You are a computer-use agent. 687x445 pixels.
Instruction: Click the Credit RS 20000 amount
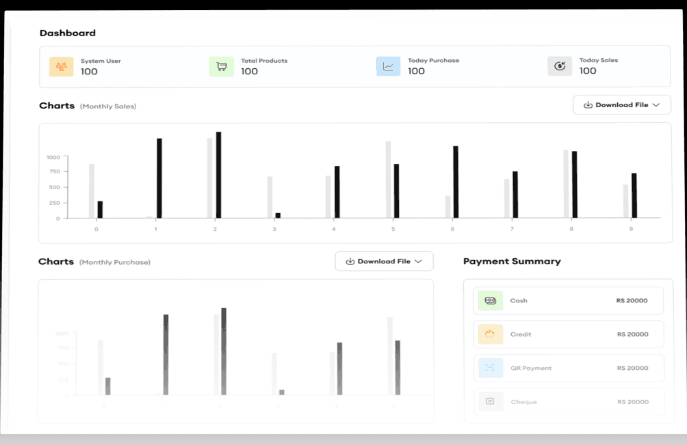632,334
